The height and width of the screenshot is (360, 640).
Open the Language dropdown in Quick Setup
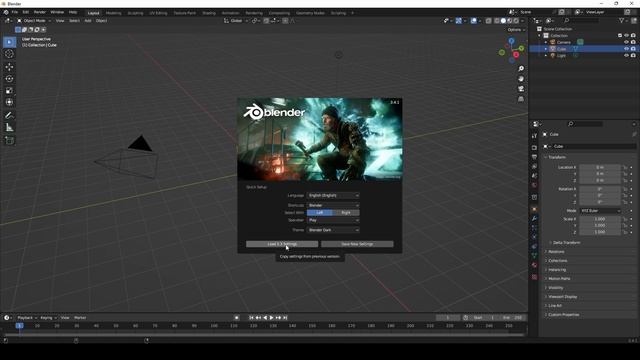[x=333, y=196]
